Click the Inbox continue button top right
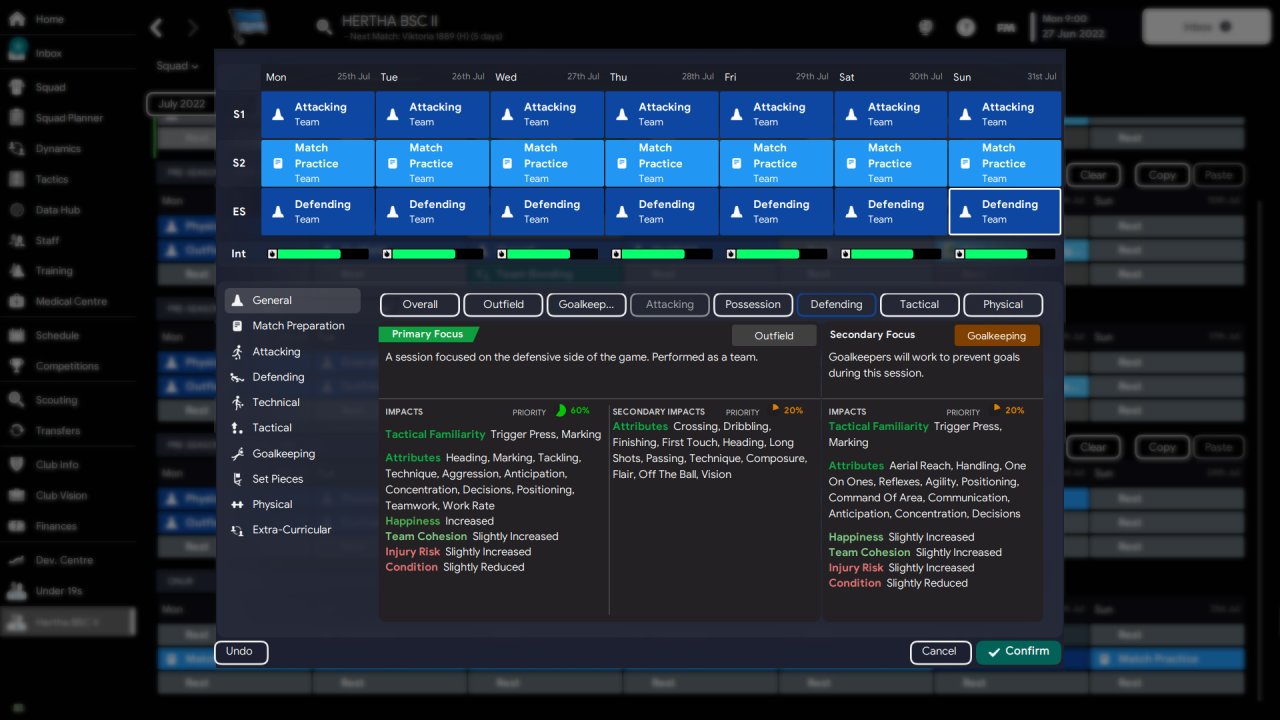Image resolution: width=1280 pixels, height=720 pixels. point(1206,27)
